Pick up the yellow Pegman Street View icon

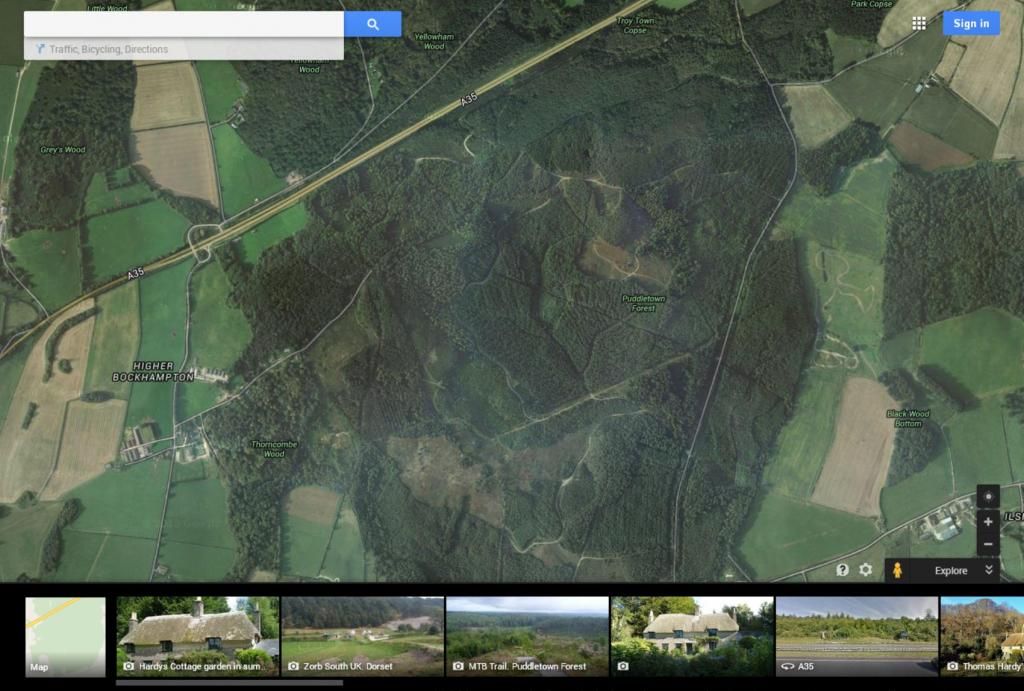pos(898,570)
